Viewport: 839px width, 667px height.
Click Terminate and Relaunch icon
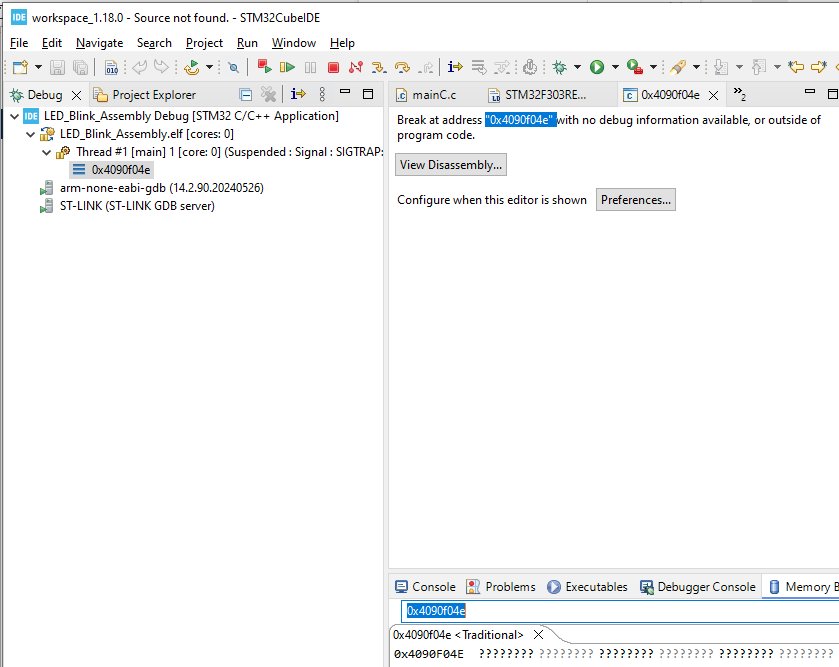pos(264,67)
